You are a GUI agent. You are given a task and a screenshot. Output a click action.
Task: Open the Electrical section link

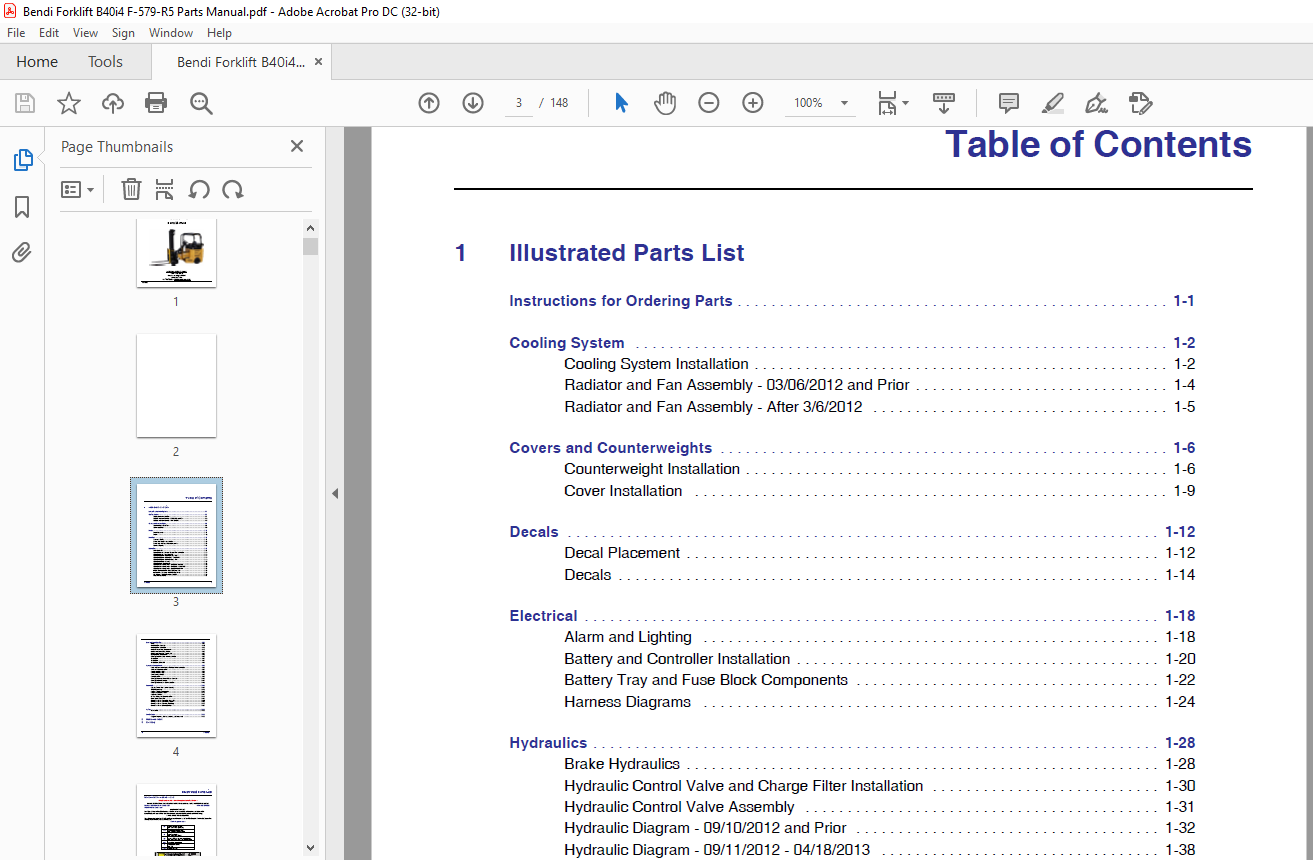543,616
